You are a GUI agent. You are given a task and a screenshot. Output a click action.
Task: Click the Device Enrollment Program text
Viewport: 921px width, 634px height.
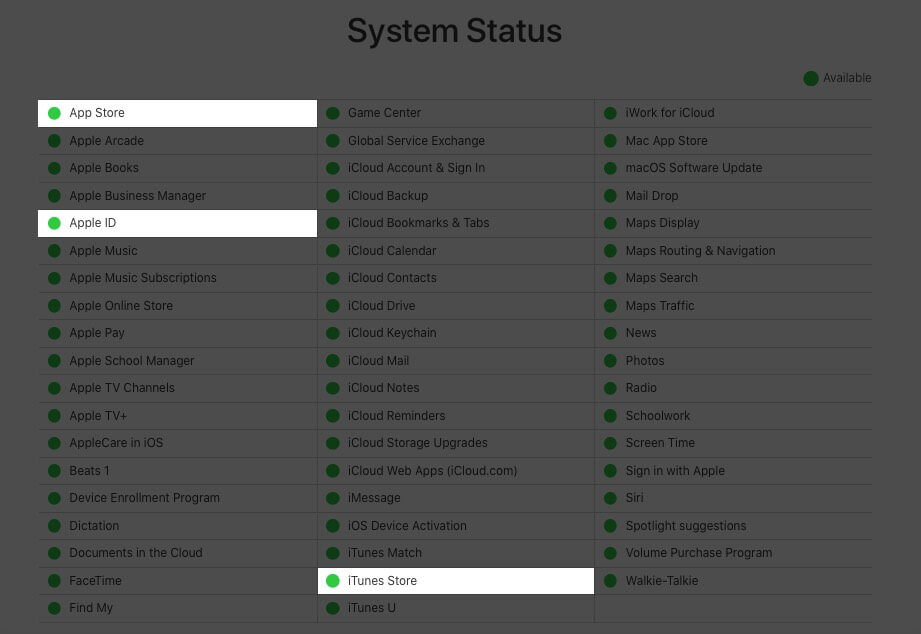144,498
